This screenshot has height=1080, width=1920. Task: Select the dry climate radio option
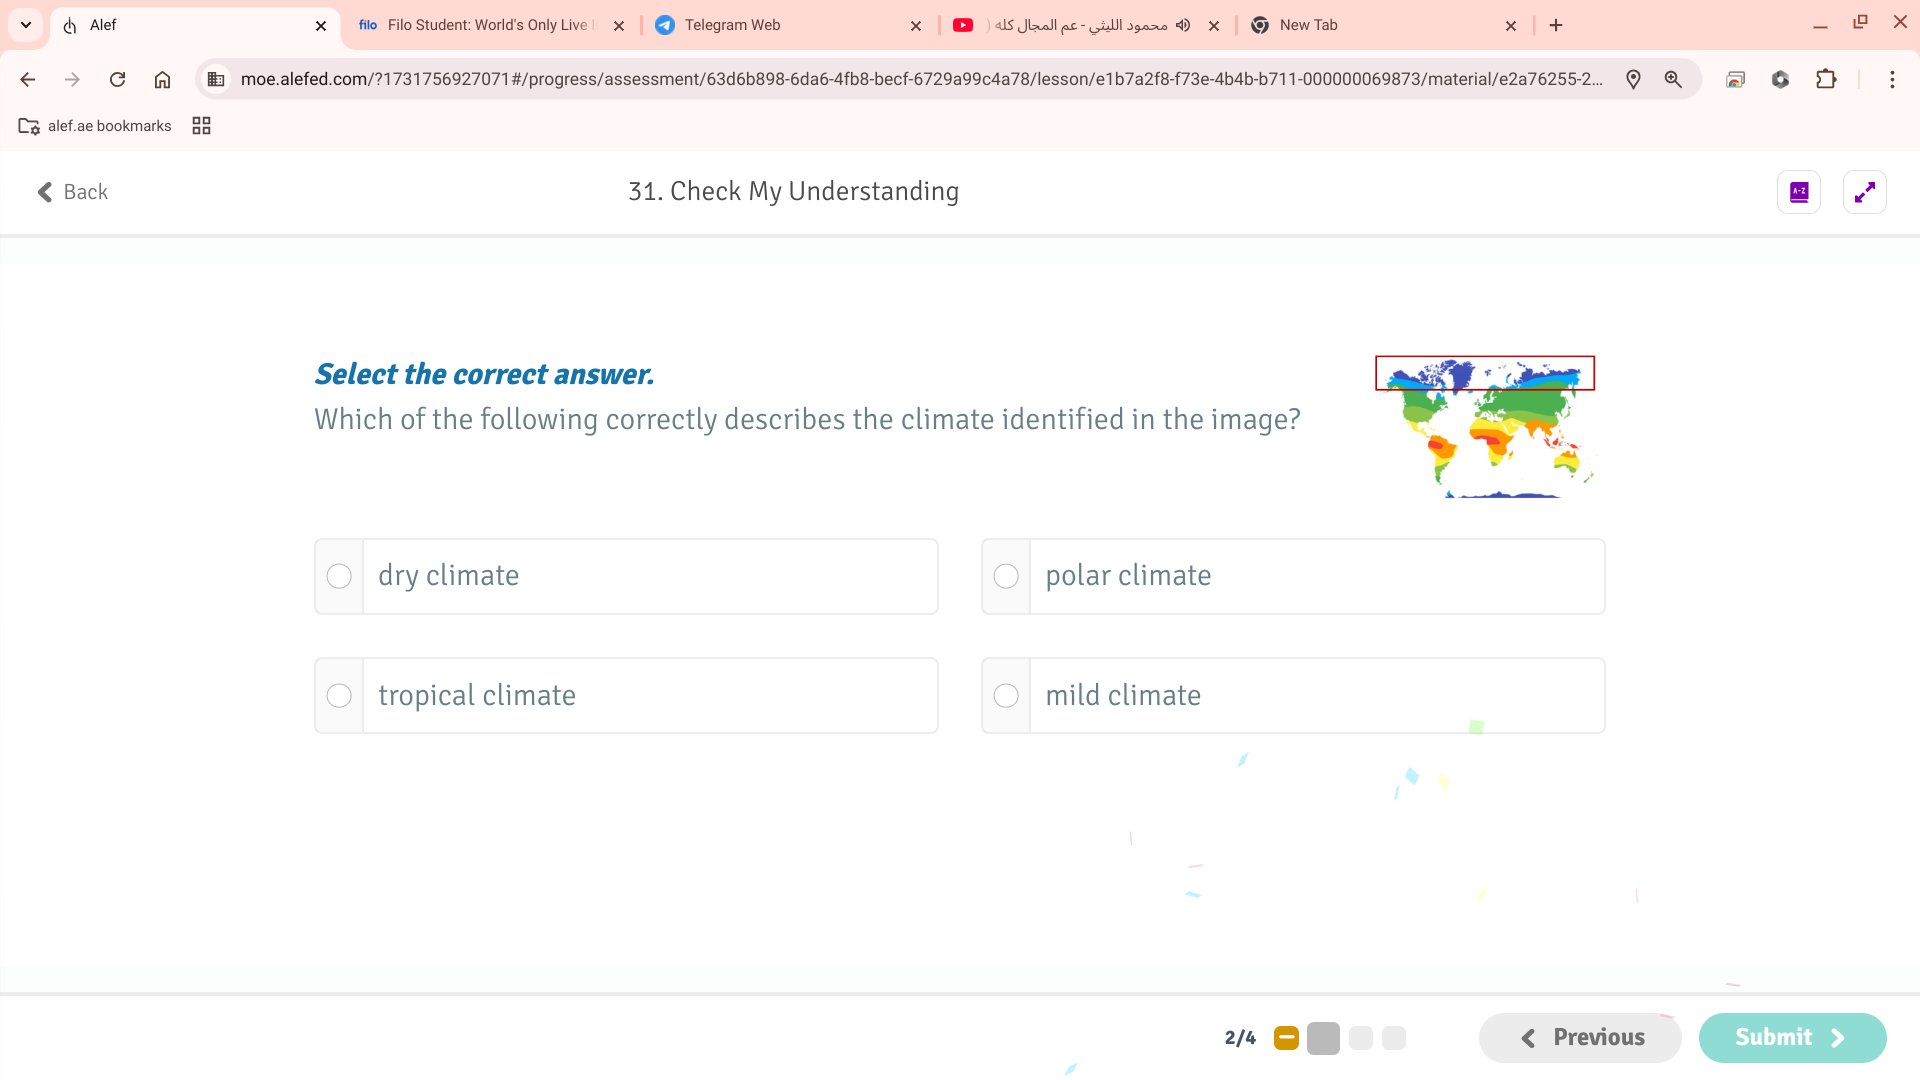pos(339,577)
